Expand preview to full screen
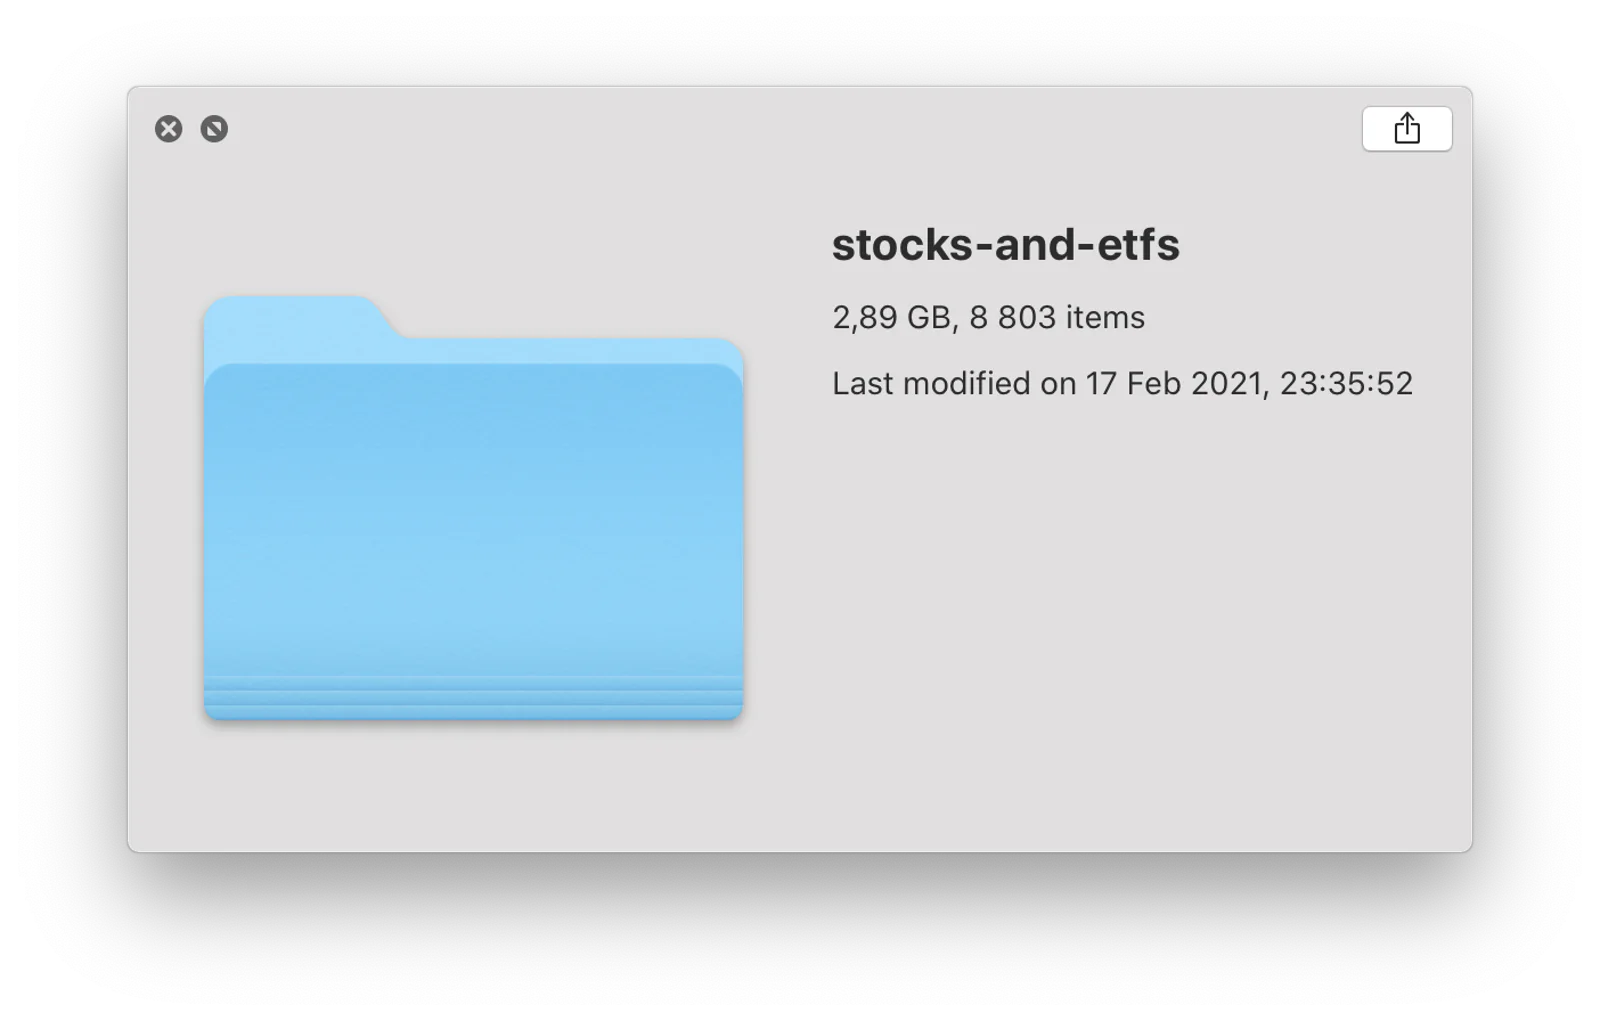Screen dimensions: 1600x1021 pos(214,129)
